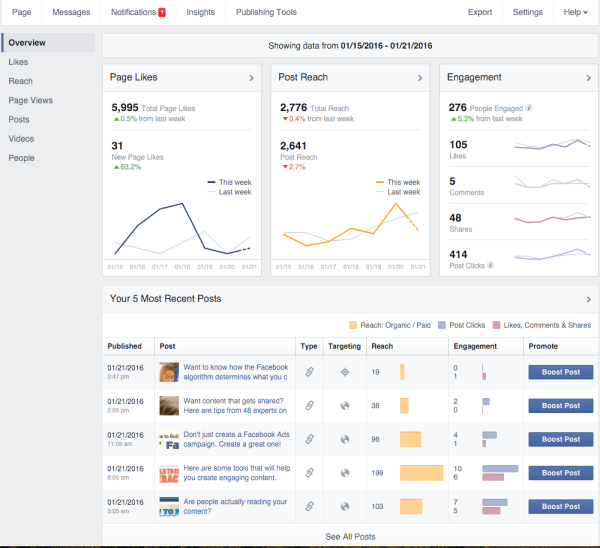Open 'Don't just create a Facebook Ads' post
The height and width of the screenshot is (548, 600).
point(236,439)
